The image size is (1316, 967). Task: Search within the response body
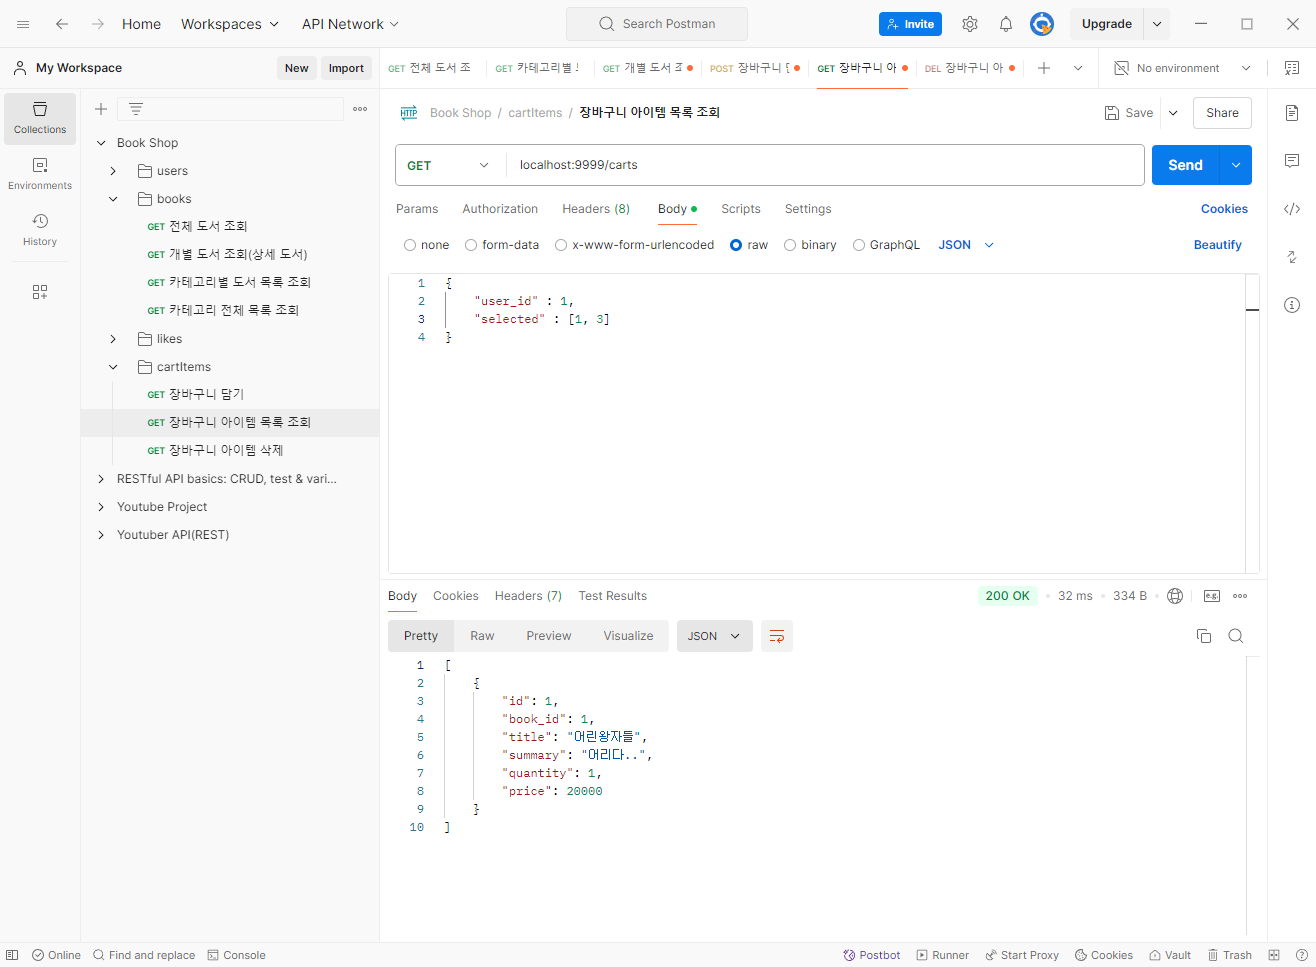coord(1236,636)
